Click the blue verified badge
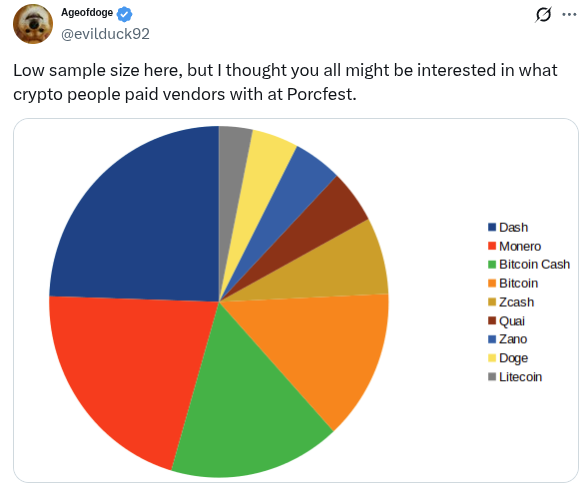This screenshot has height=491, width=580. click(124, 14)
